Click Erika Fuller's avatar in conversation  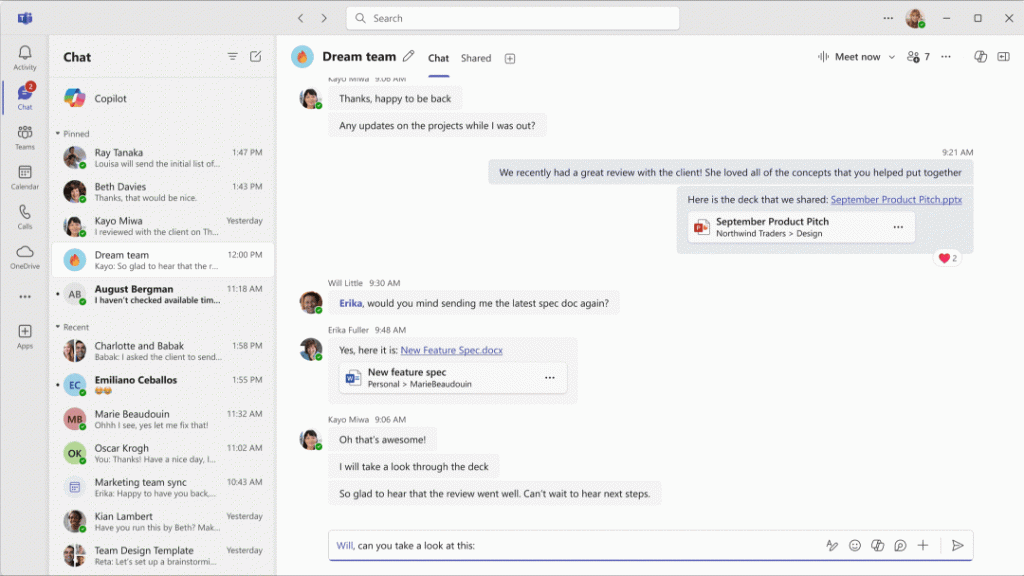[311, 349]
